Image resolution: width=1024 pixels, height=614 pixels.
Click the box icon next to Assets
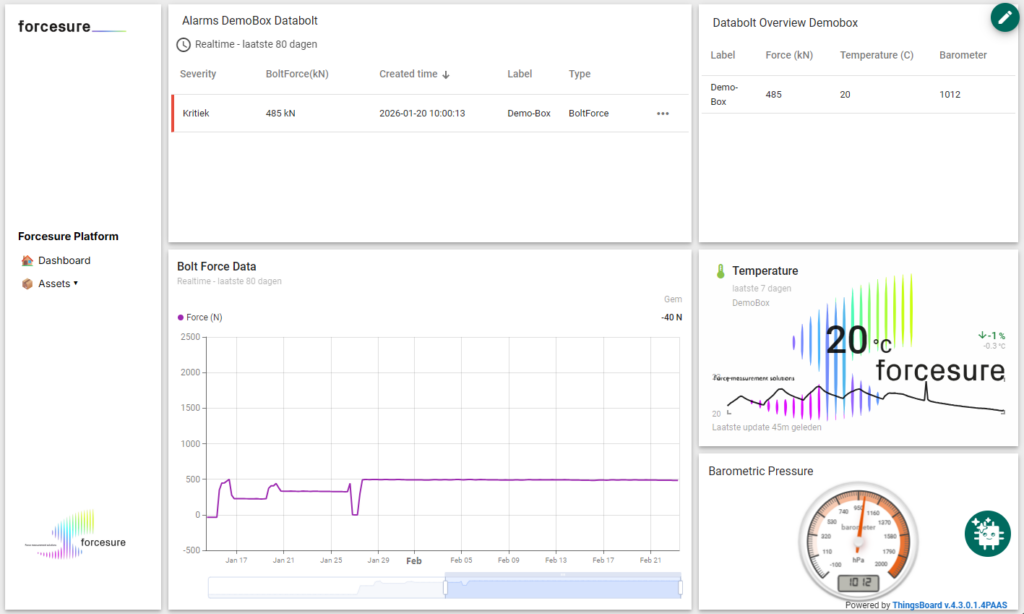tap(27, 284)
